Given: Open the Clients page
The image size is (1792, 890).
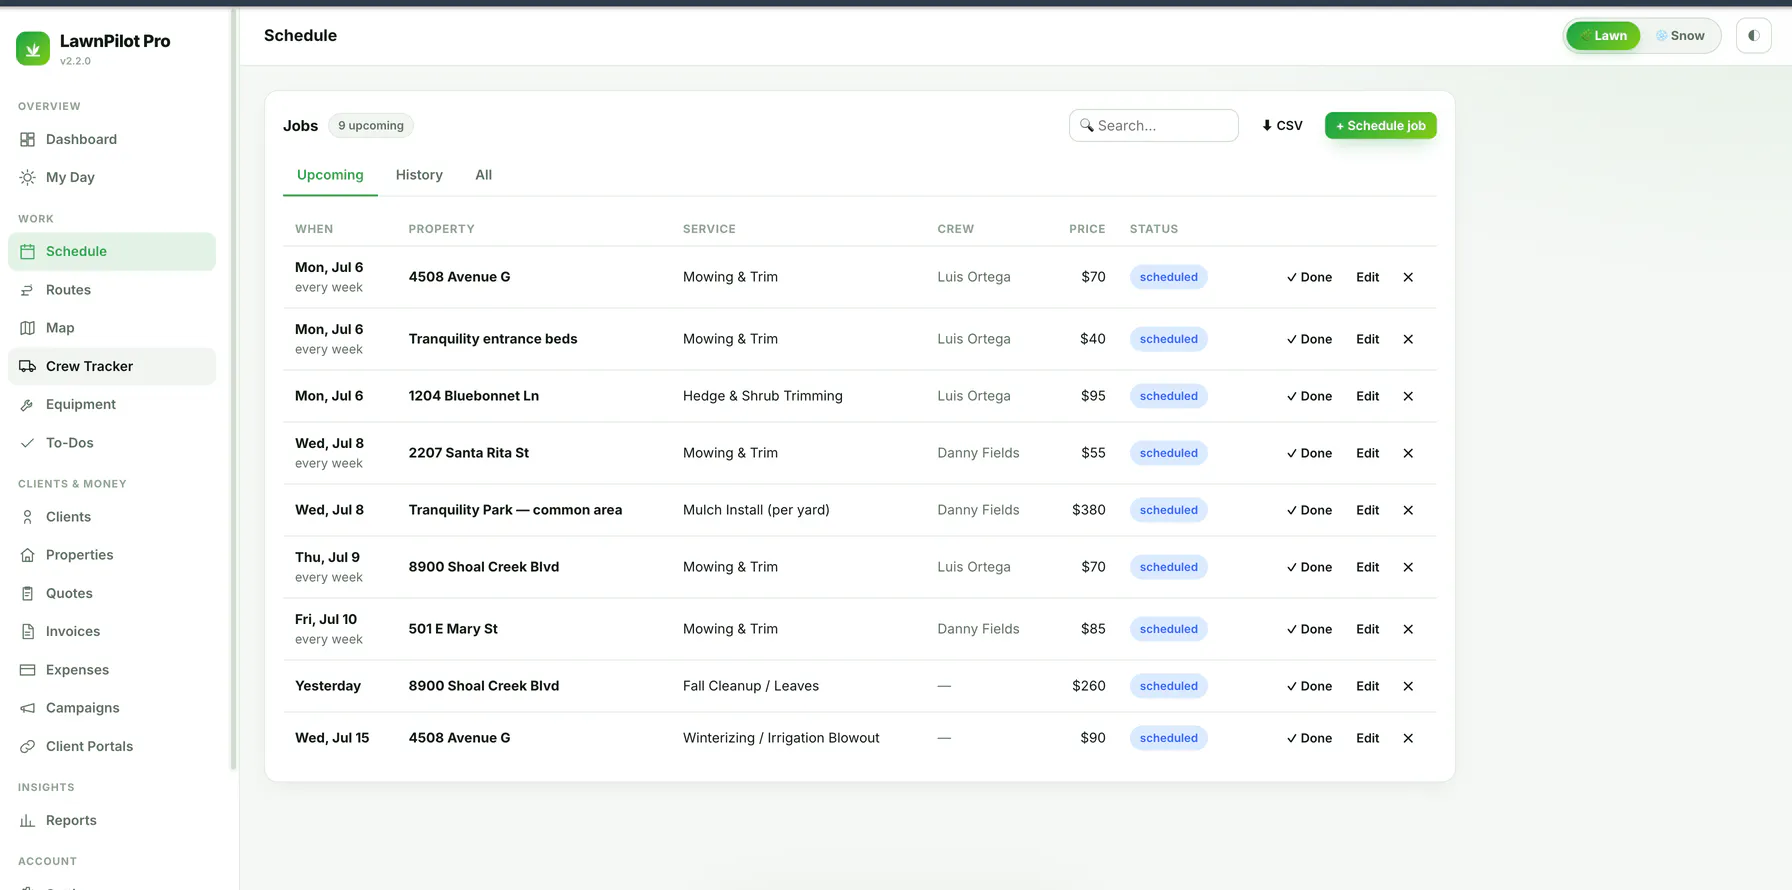Looking at the screenshot, I should (112, 517).
